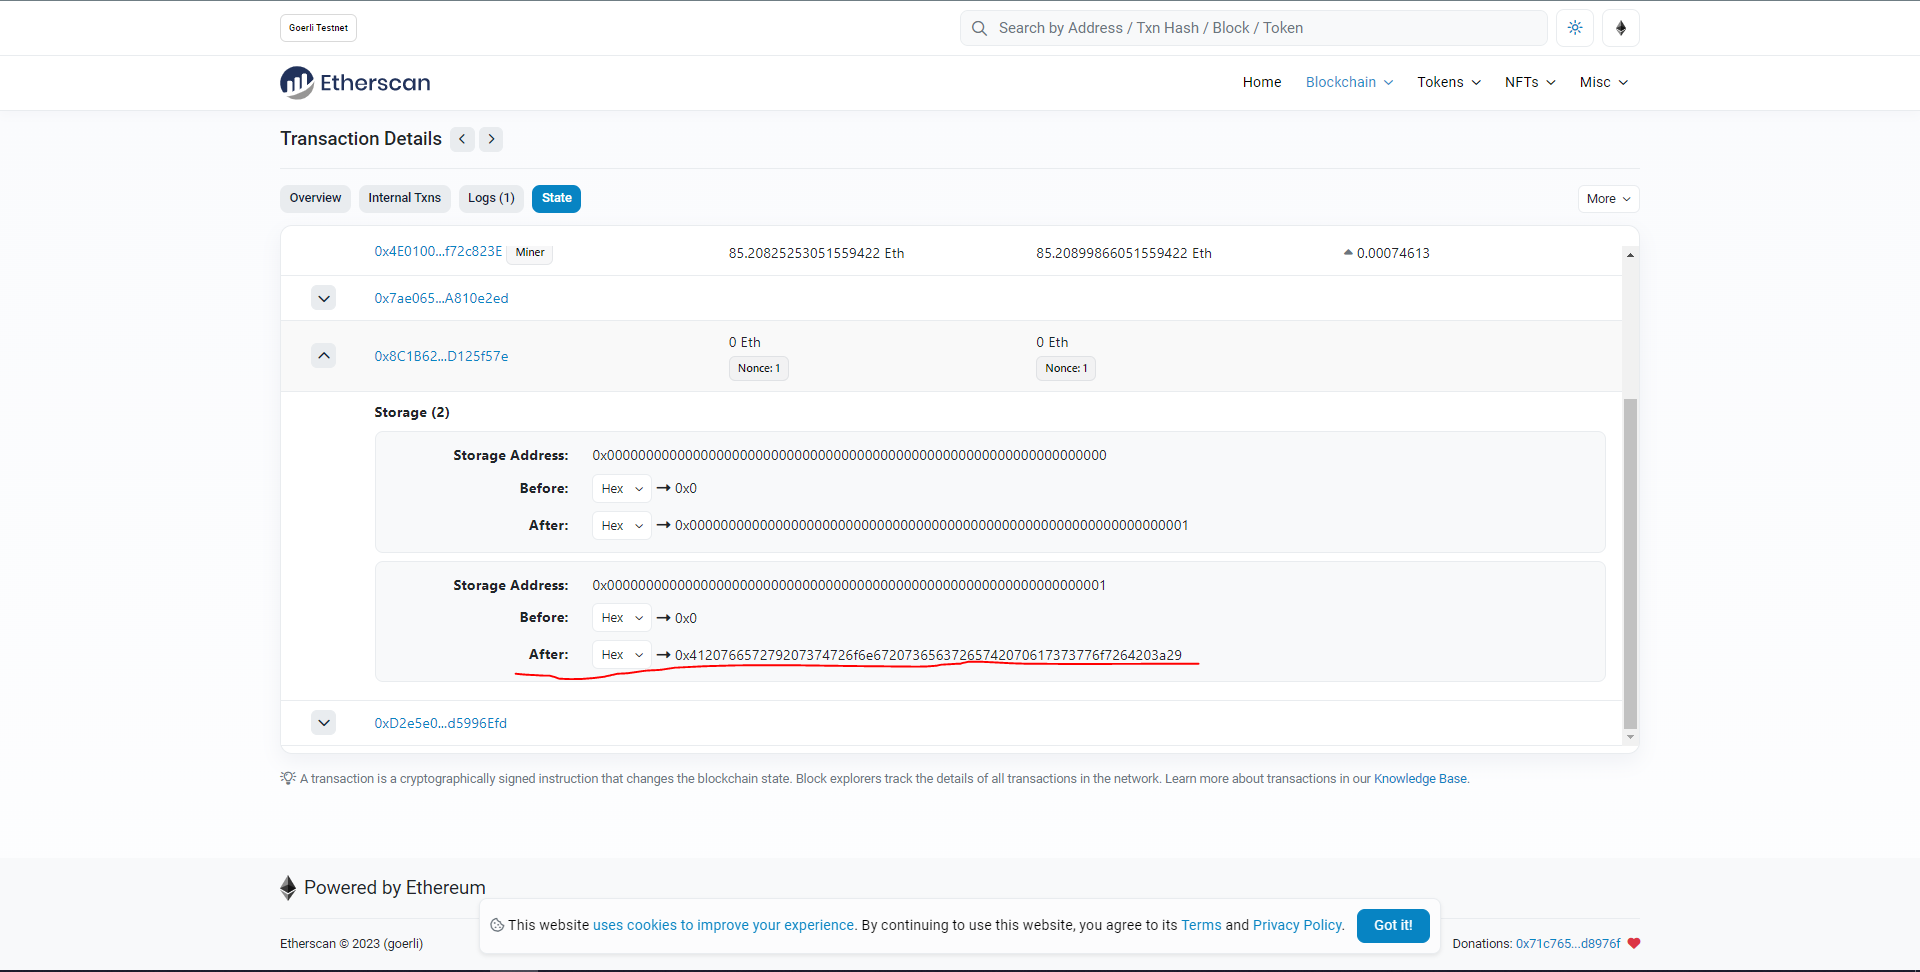Open address 0x7ae065...A810e2ed link

click(441, 298)
